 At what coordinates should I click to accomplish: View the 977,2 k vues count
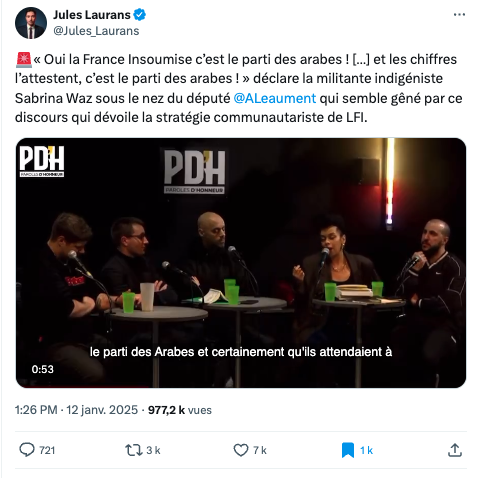pos(180,410)
